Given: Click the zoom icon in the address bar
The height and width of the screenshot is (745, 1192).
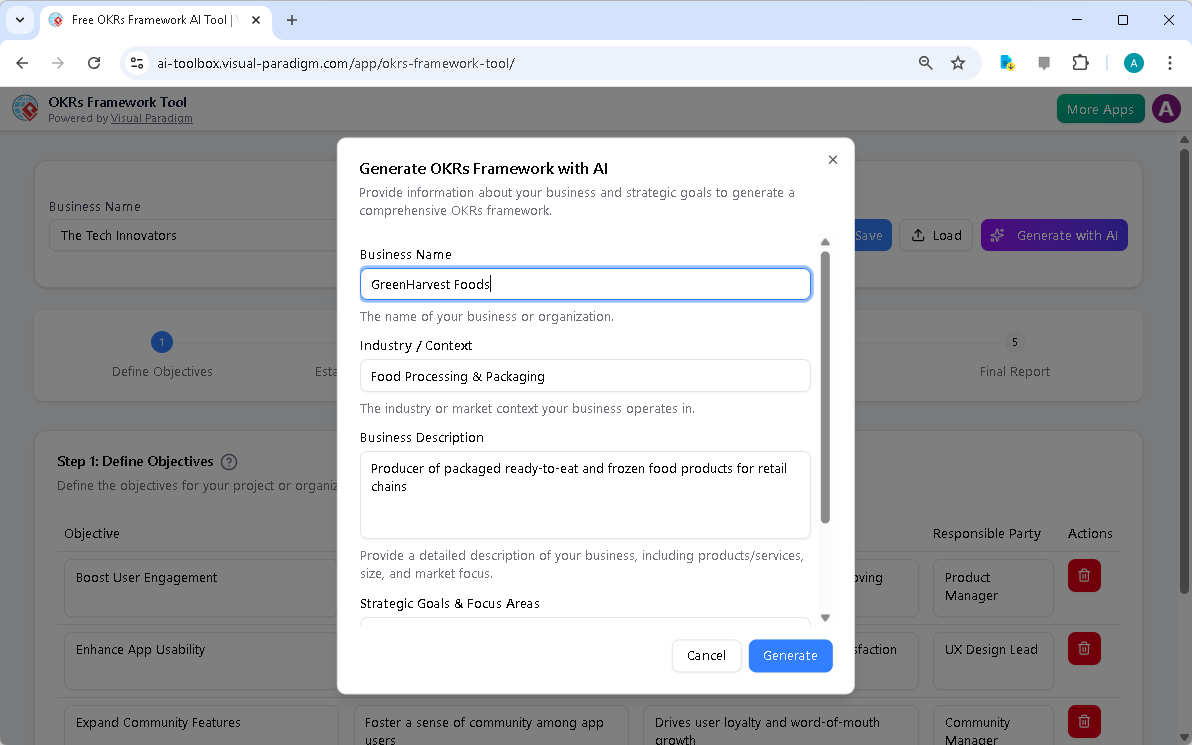Looking at the screenshot, I should 925,62.
